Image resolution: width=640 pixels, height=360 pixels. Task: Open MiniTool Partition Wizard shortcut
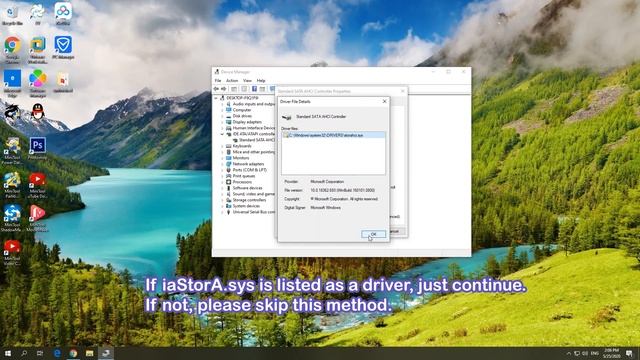coord(12,185)
